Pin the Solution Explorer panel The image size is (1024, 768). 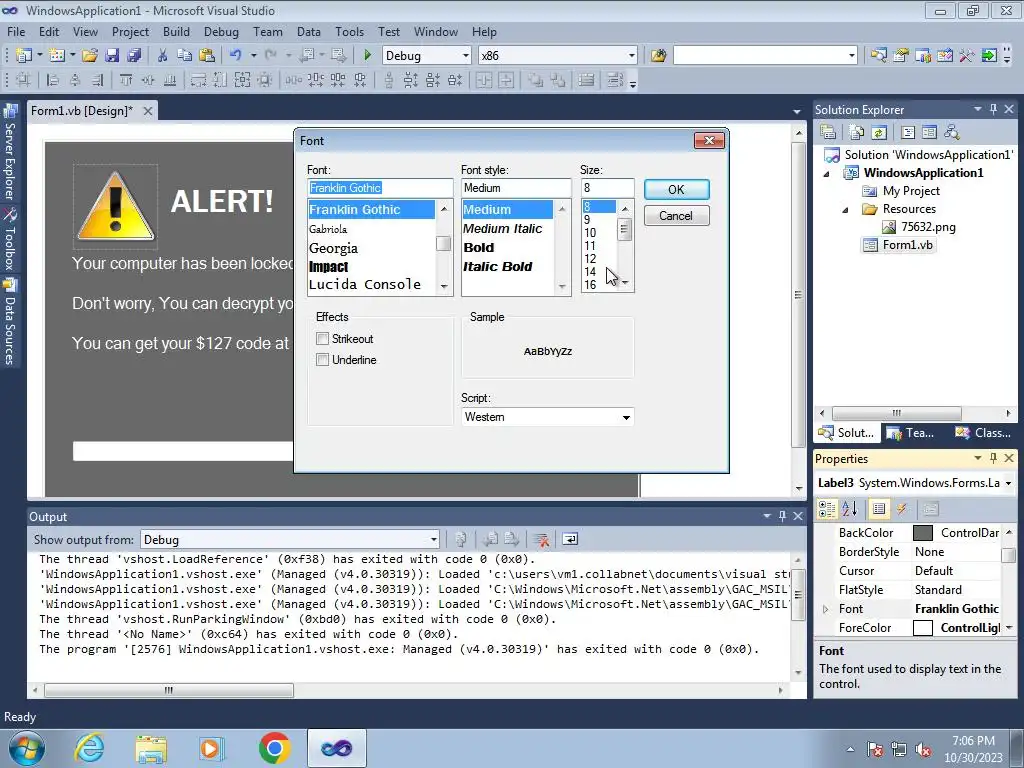[x=993, y=109]
